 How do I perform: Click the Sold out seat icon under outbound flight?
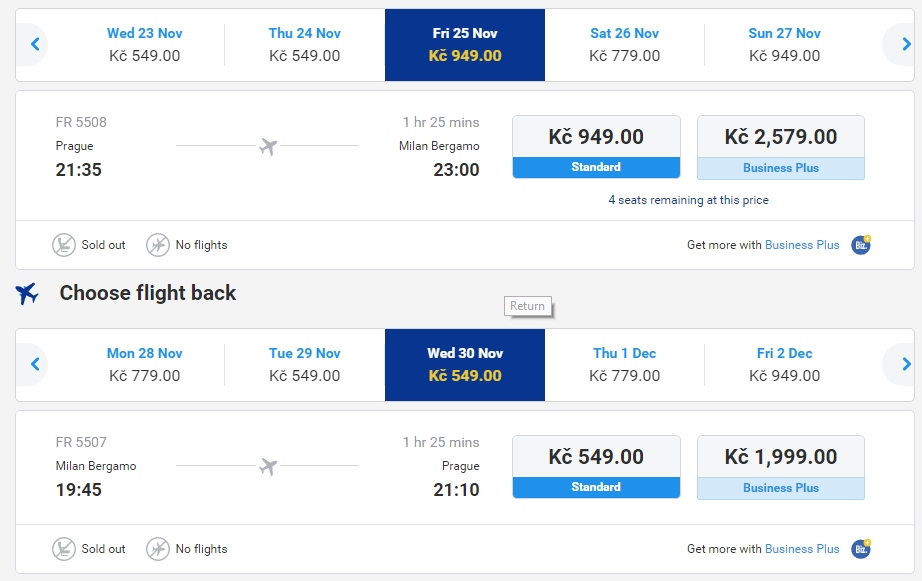64,245
